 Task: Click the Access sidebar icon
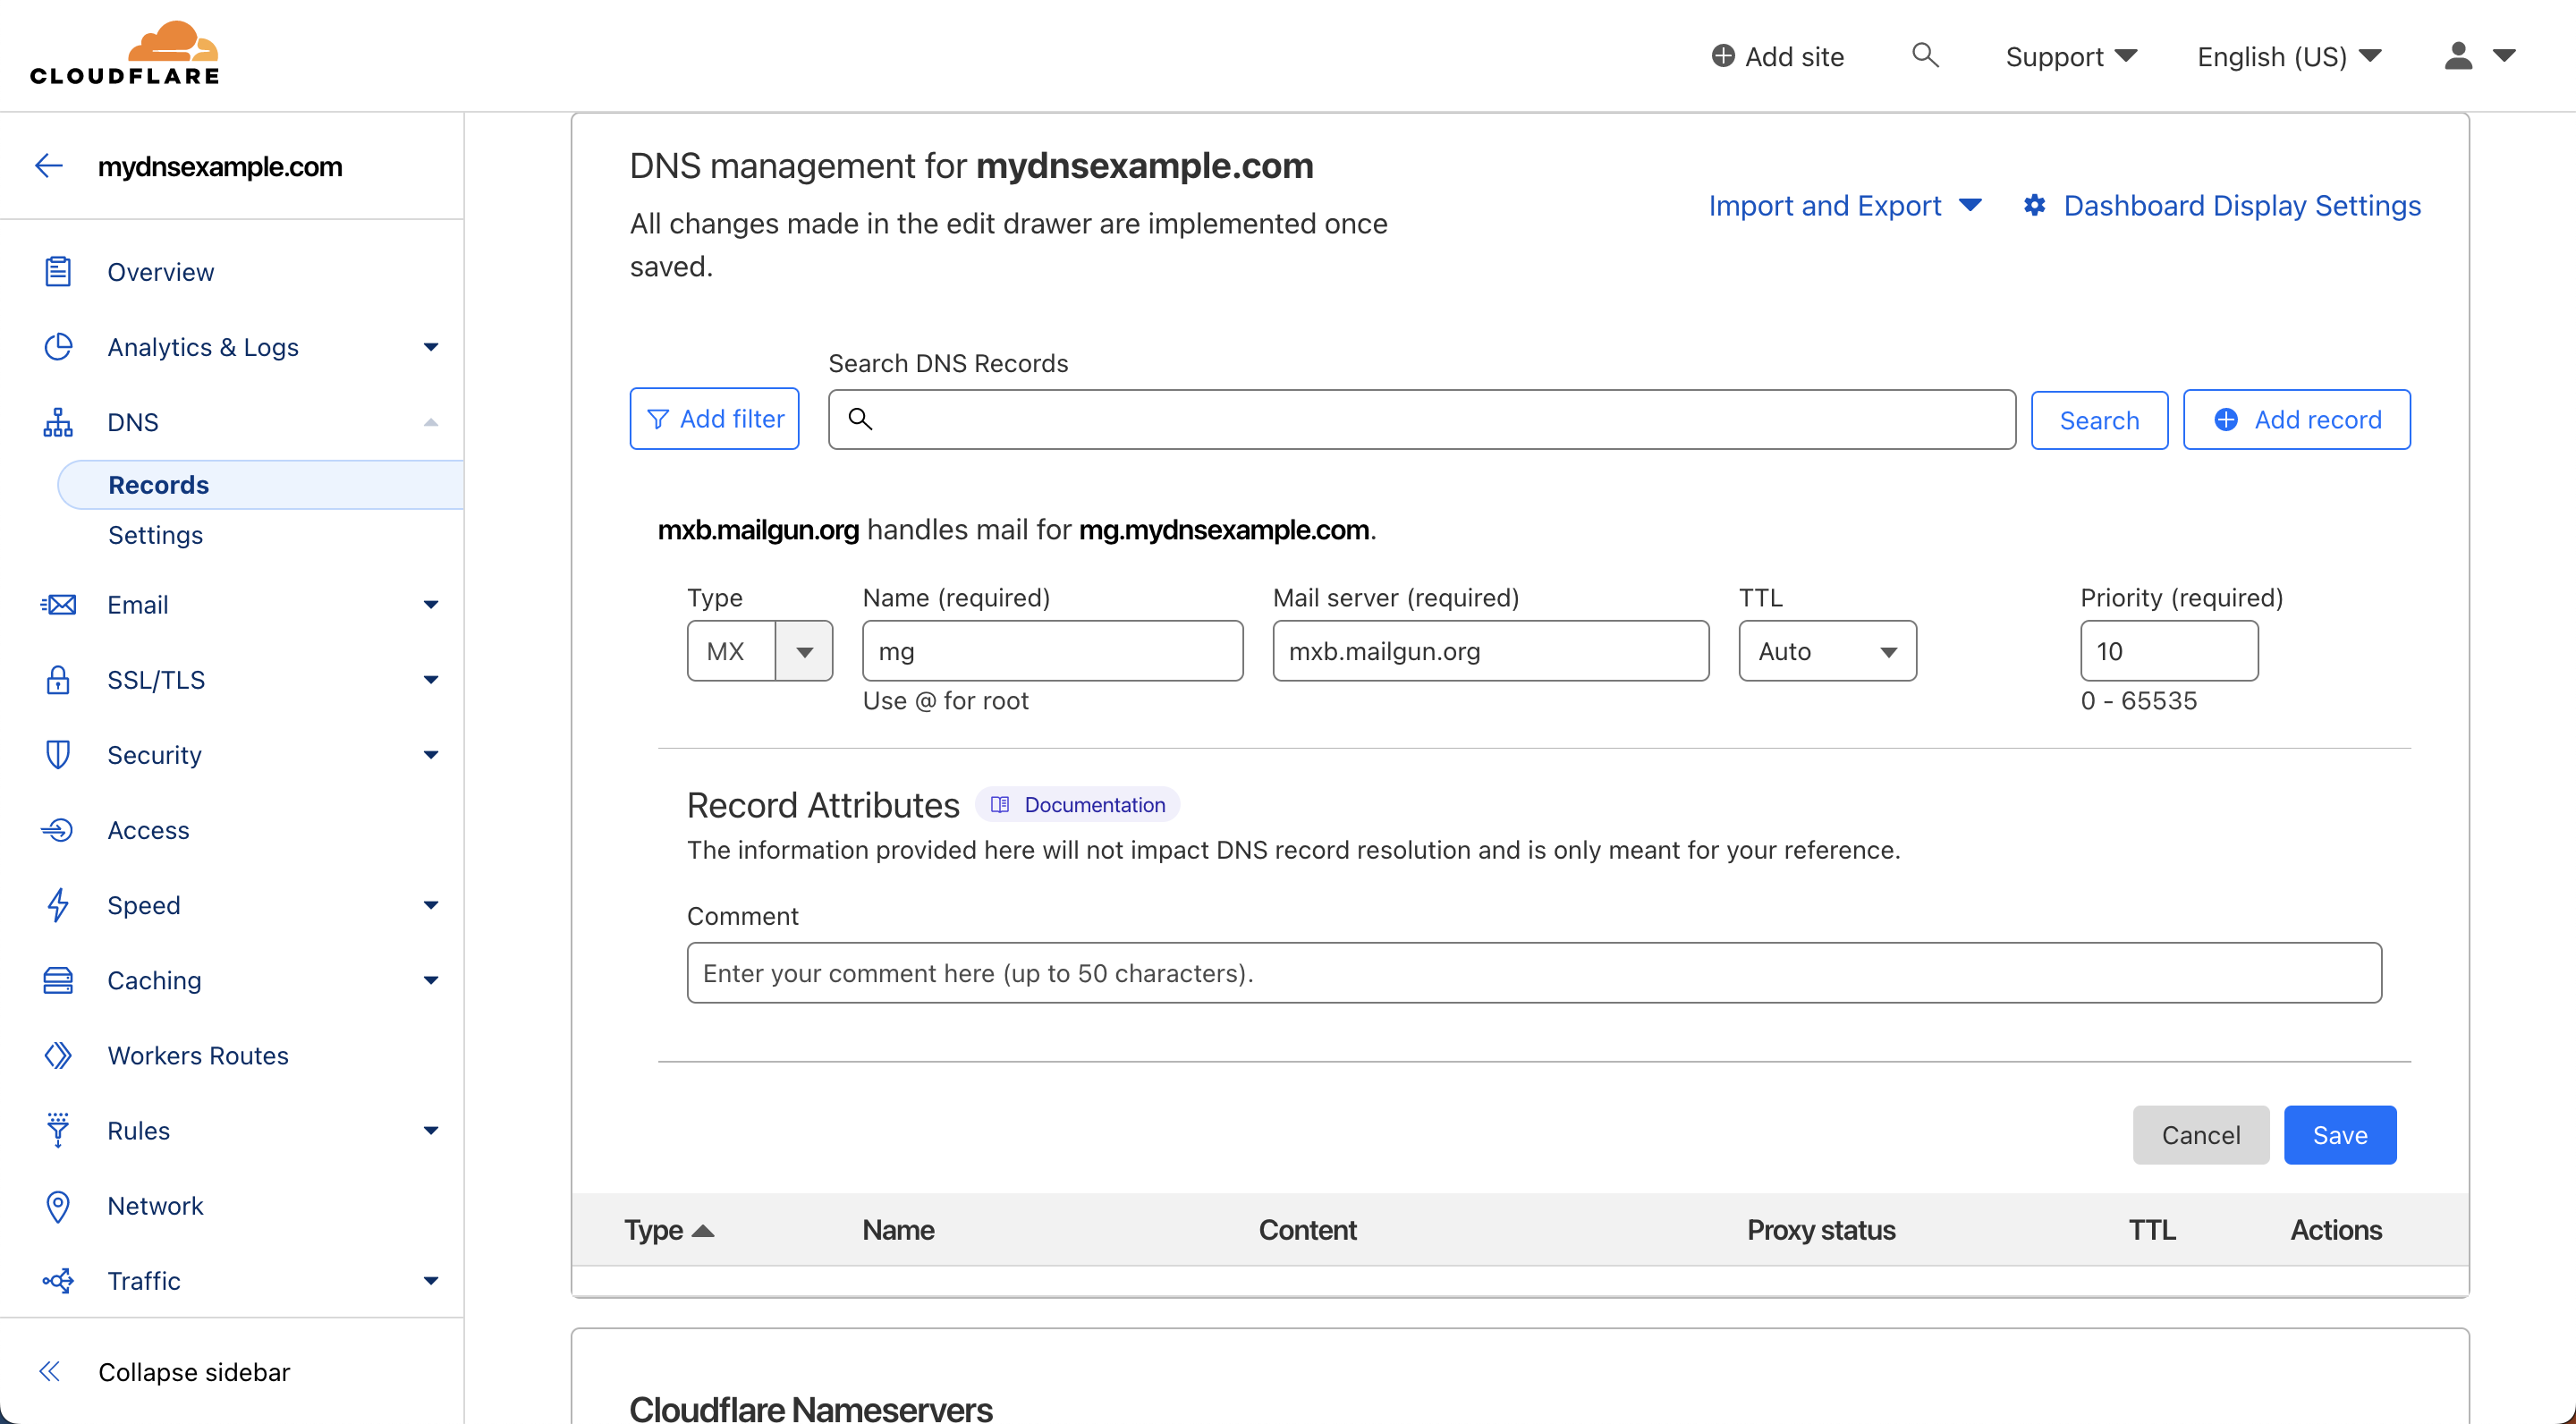click(58, 830)
